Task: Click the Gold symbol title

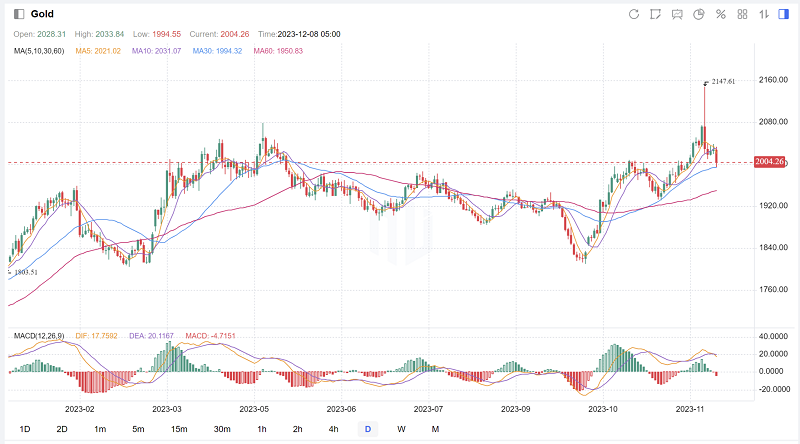Action: click(x=42, y=14)
